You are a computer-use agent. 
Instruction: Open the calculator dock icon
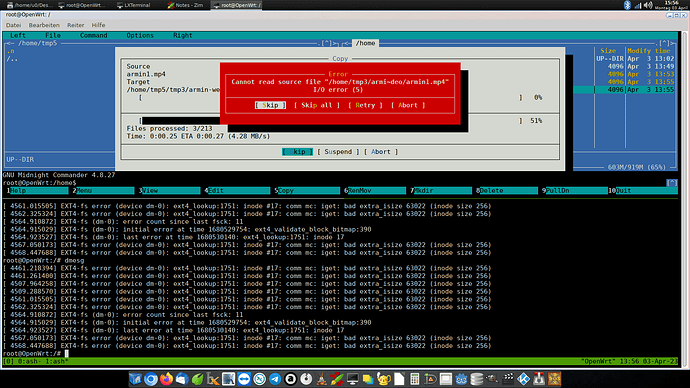414,379
